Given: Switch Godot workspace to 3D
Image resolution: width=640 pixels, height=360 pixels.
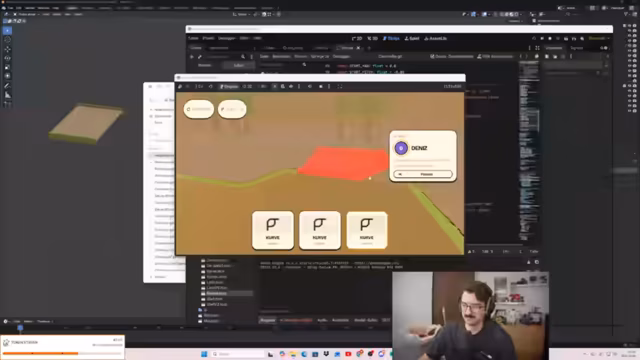Looking at the screenshot, I should point(372,38).
